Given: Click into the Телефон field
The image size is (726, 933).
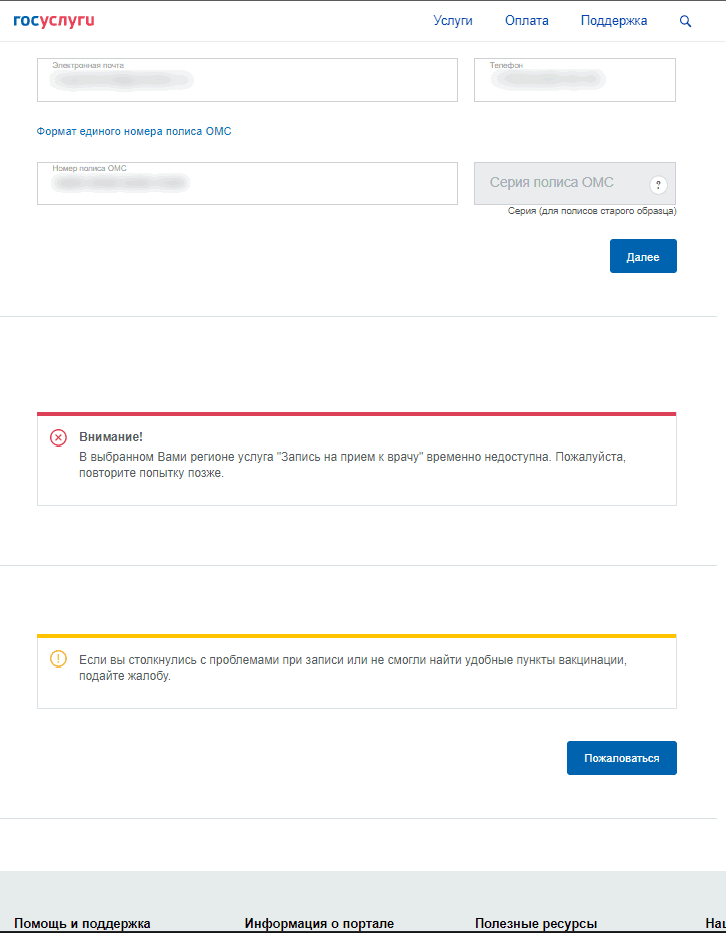Looking at the screenshot, I should pyautogui.click(x=575, y=80).
